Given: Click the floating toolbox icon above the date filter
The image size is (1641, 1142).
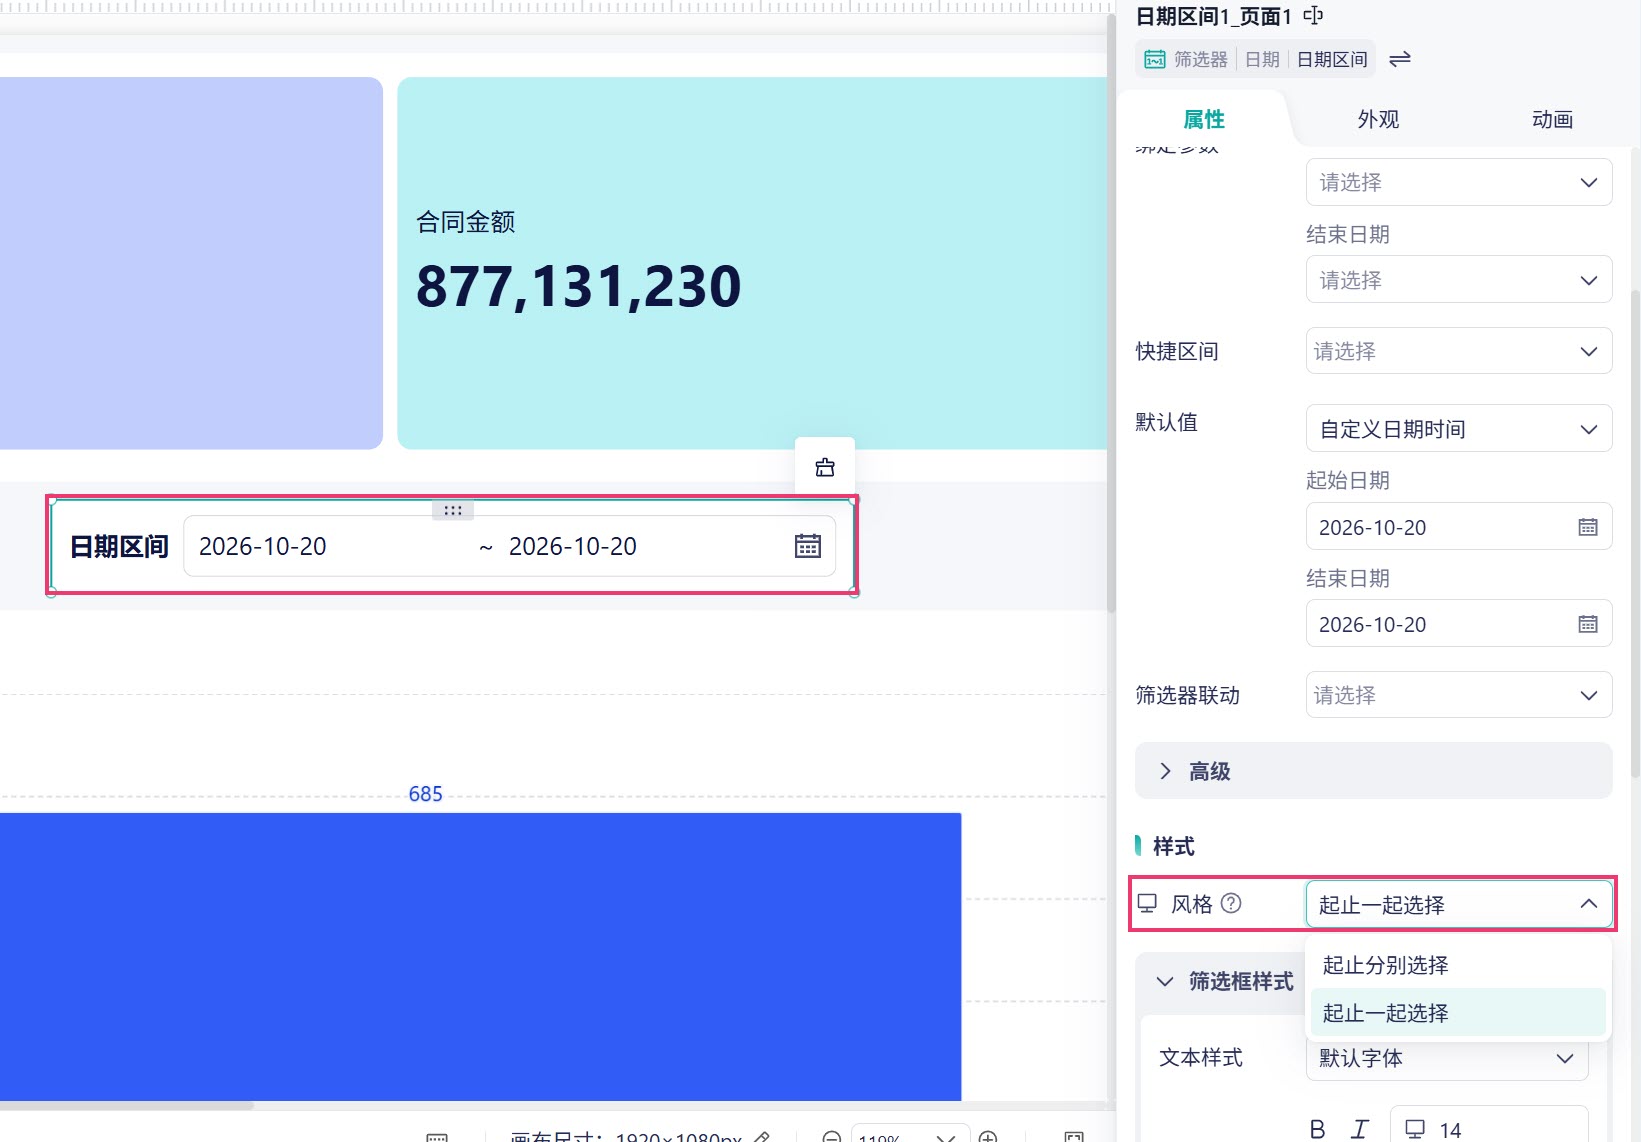Looking at the screenshot, I should [825, 467].
